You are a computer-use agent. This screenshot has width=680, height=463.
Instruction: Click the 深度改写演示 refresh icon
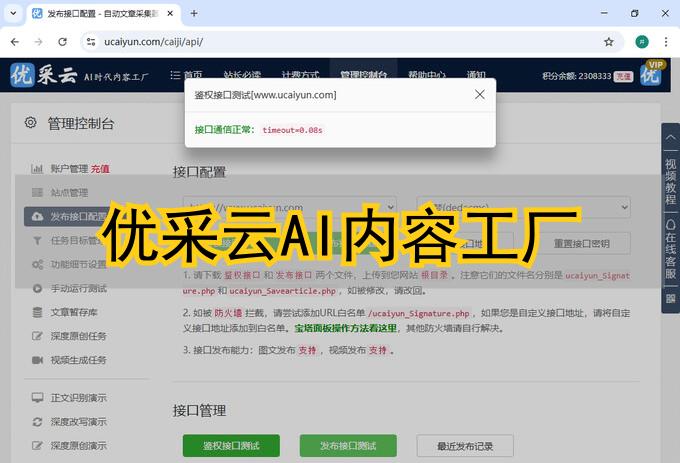[x=37, y=421]
